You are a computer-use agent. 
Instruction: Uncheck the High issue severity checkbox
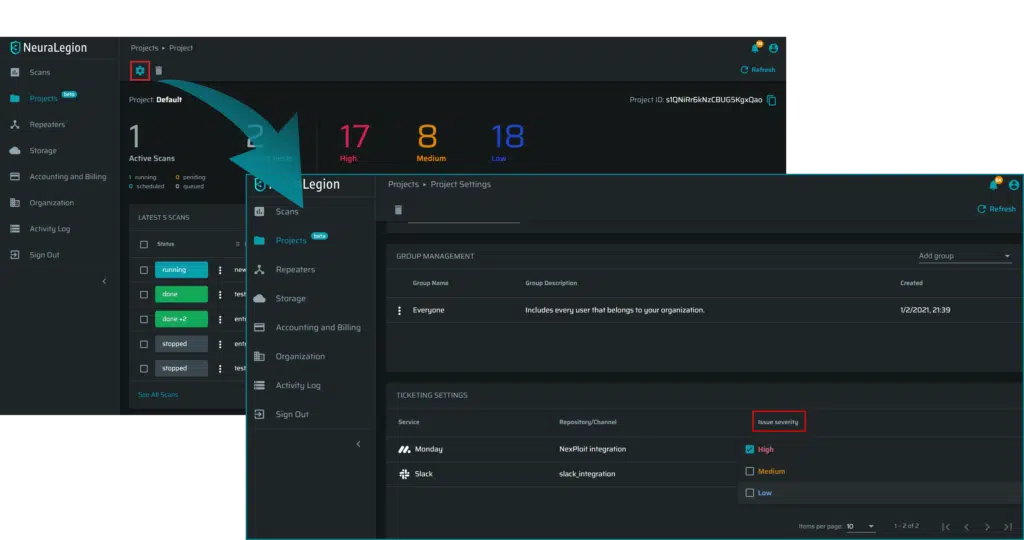pos(750,449)
